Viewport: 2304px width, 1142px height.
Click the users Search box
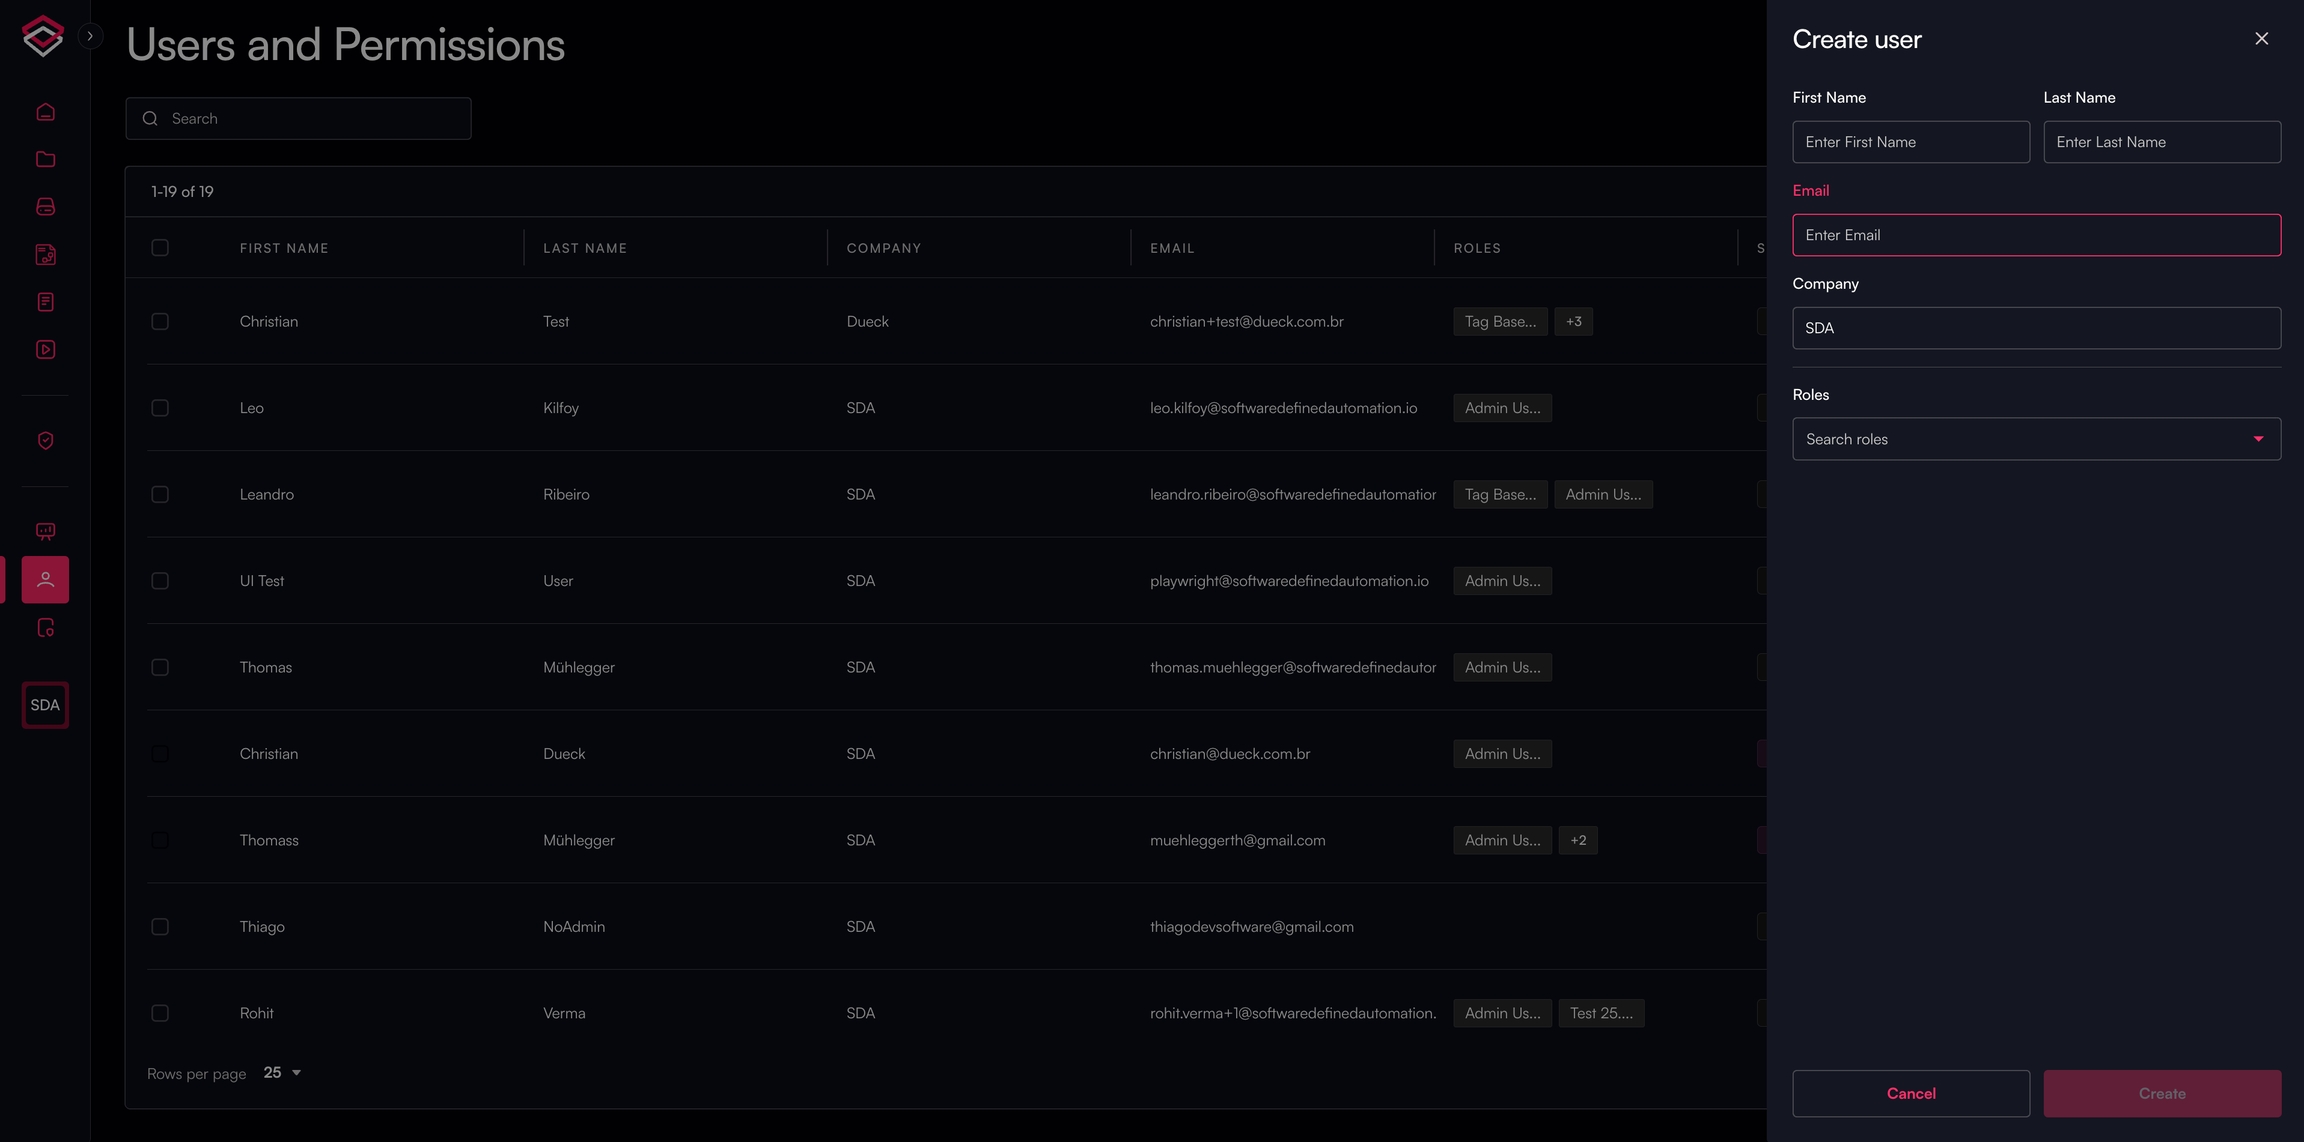(x=298, y=118)
